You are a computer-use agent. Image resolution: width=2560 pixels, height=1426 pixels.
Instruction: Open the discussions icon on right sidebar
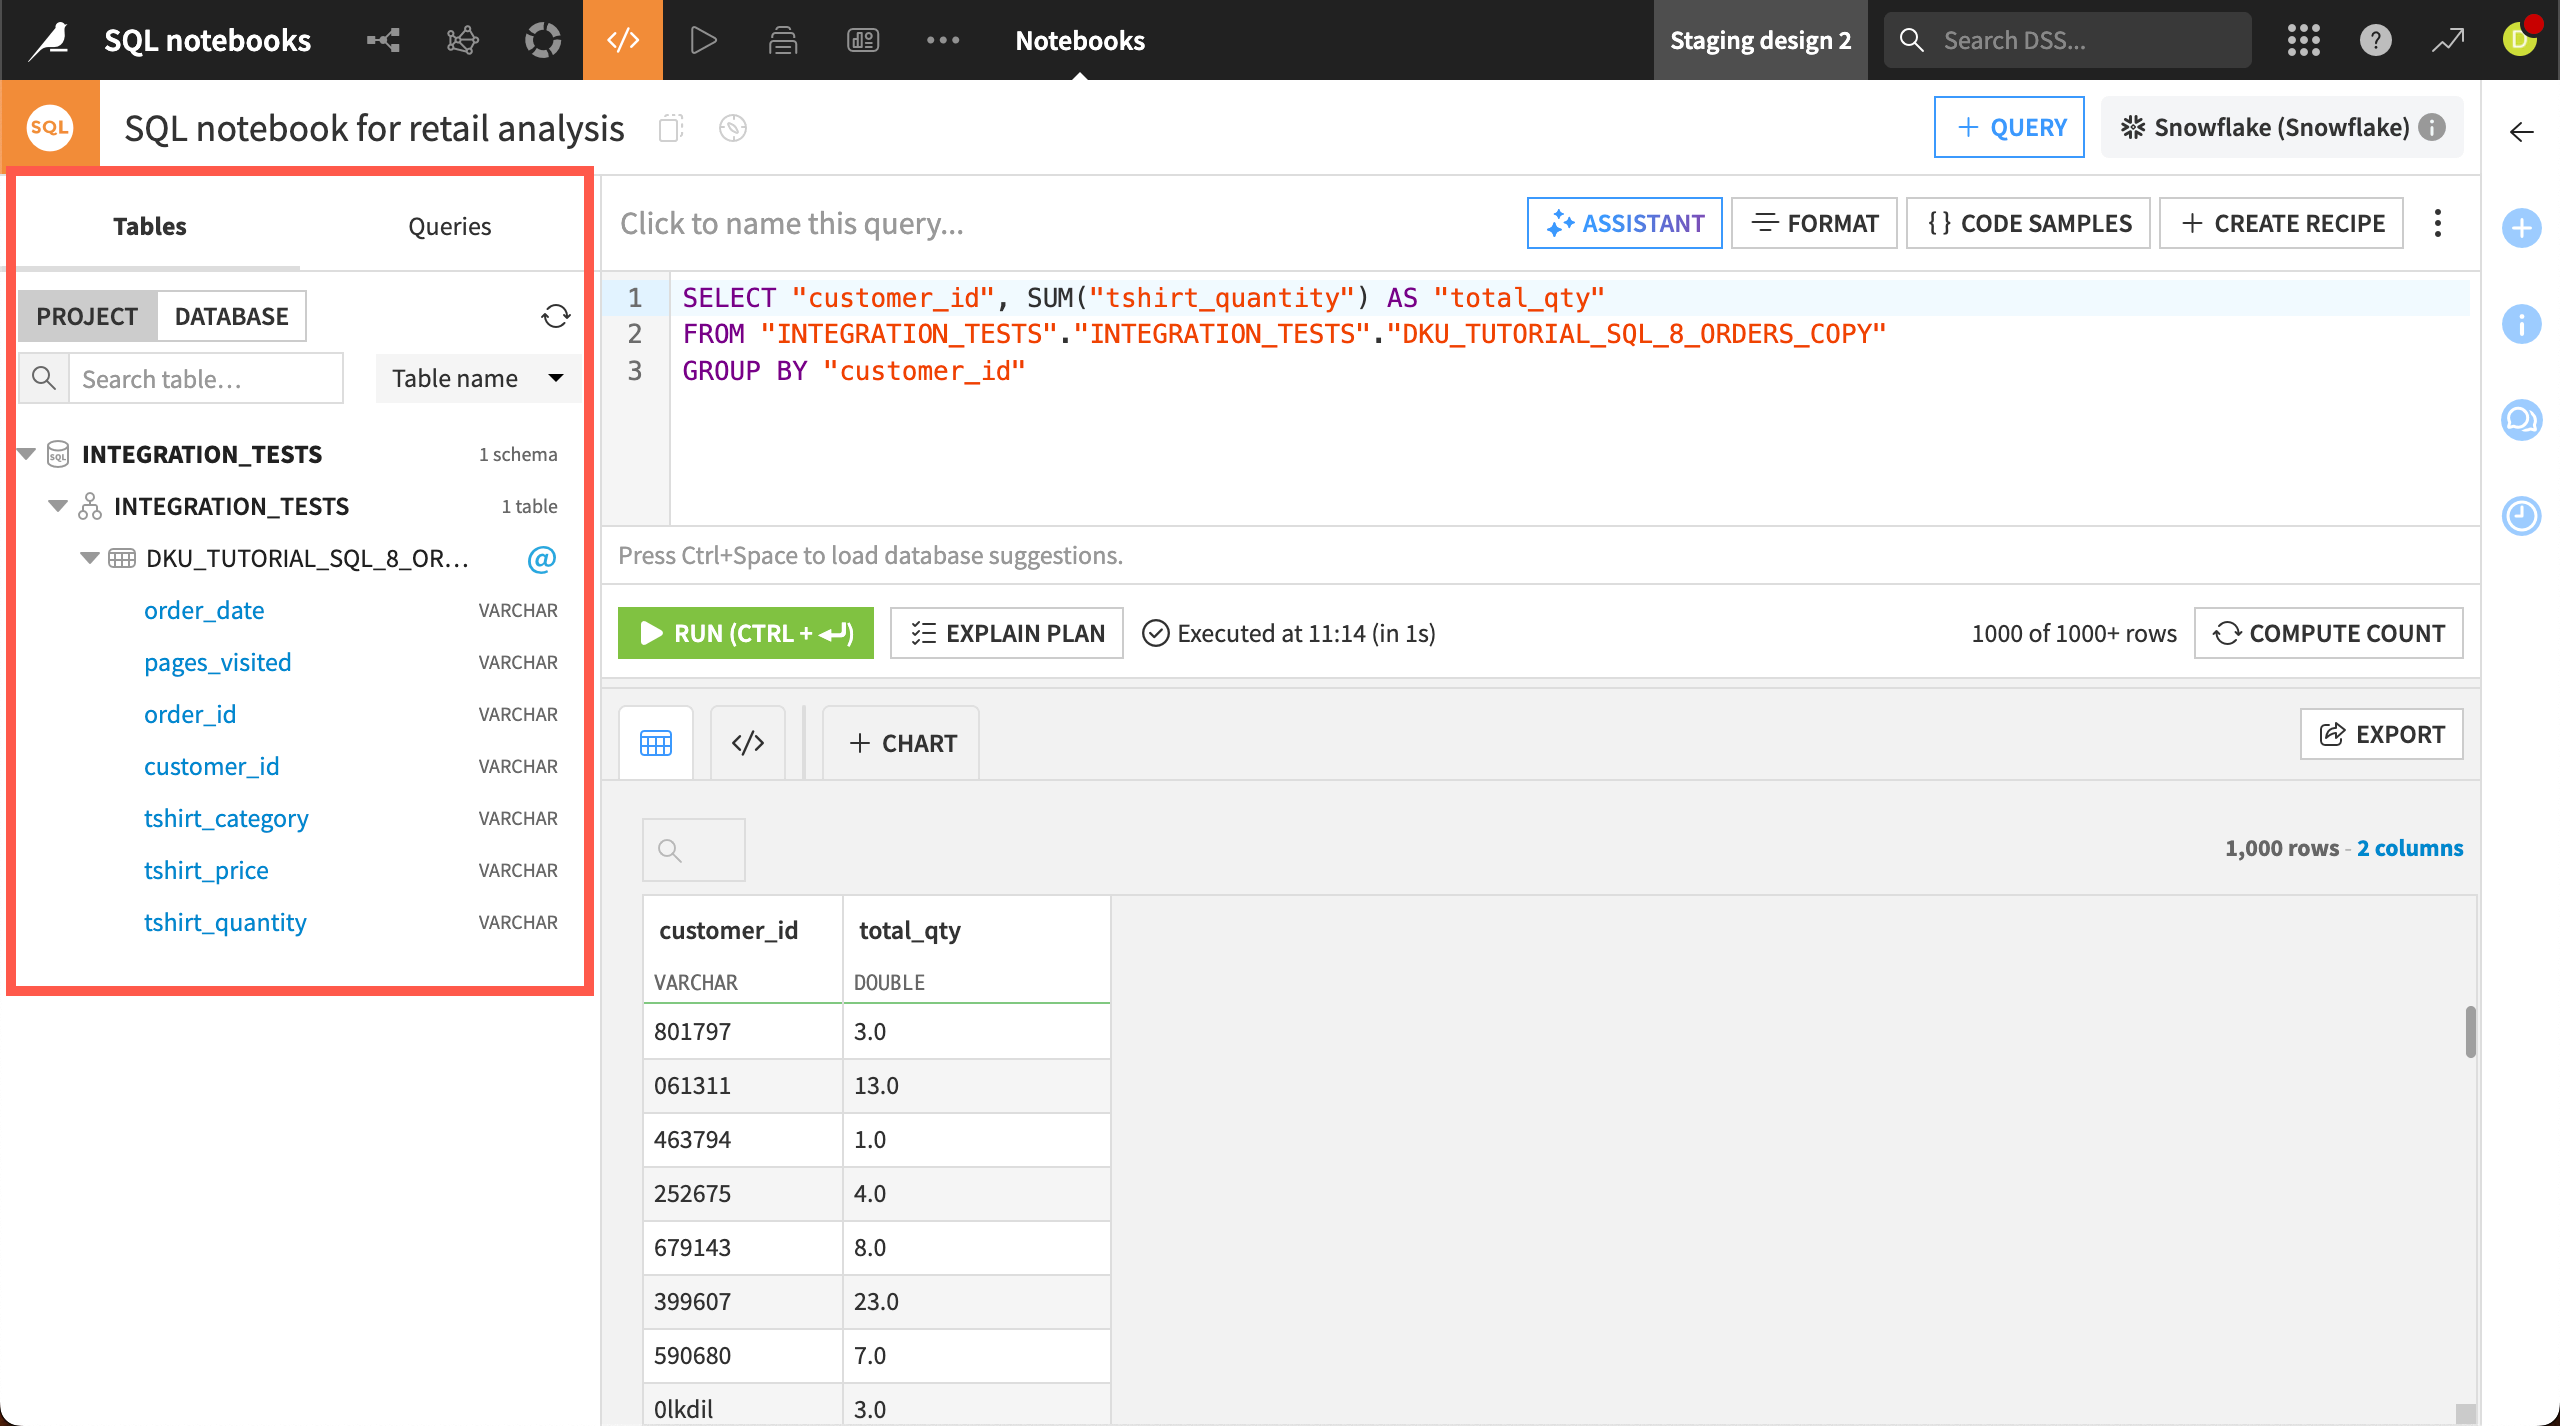tap(2522, 420)
